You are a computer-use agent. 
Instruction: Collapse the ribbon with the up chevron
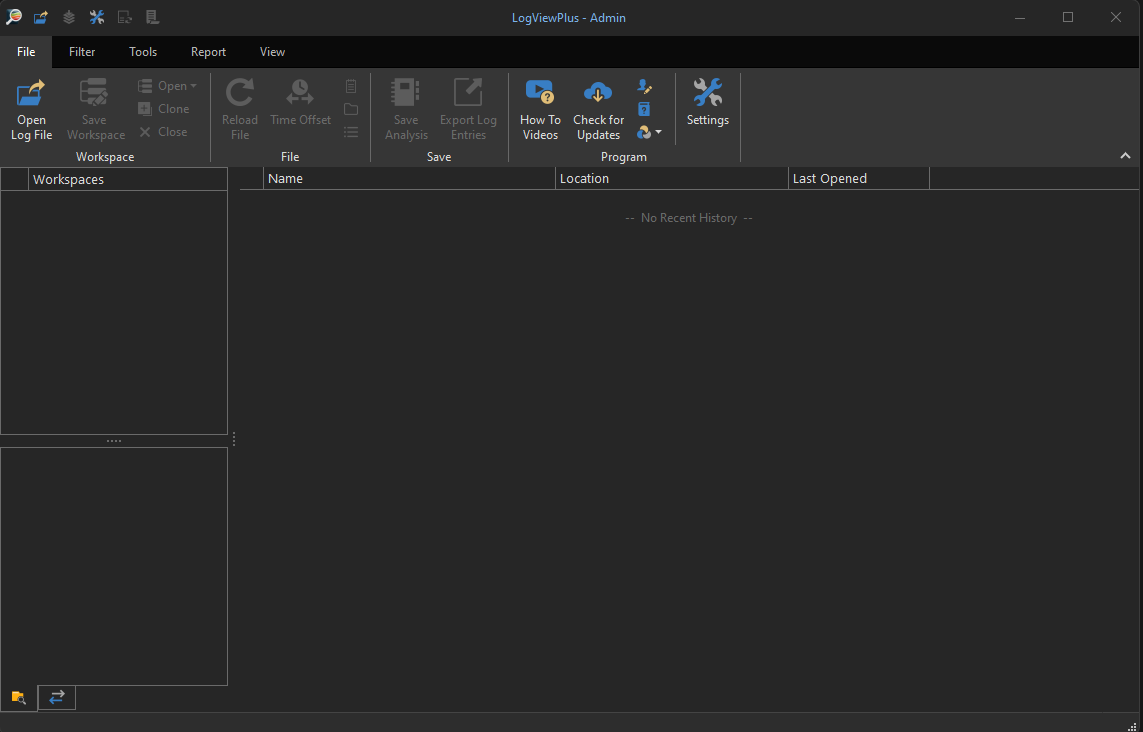tap(1126, 155)
